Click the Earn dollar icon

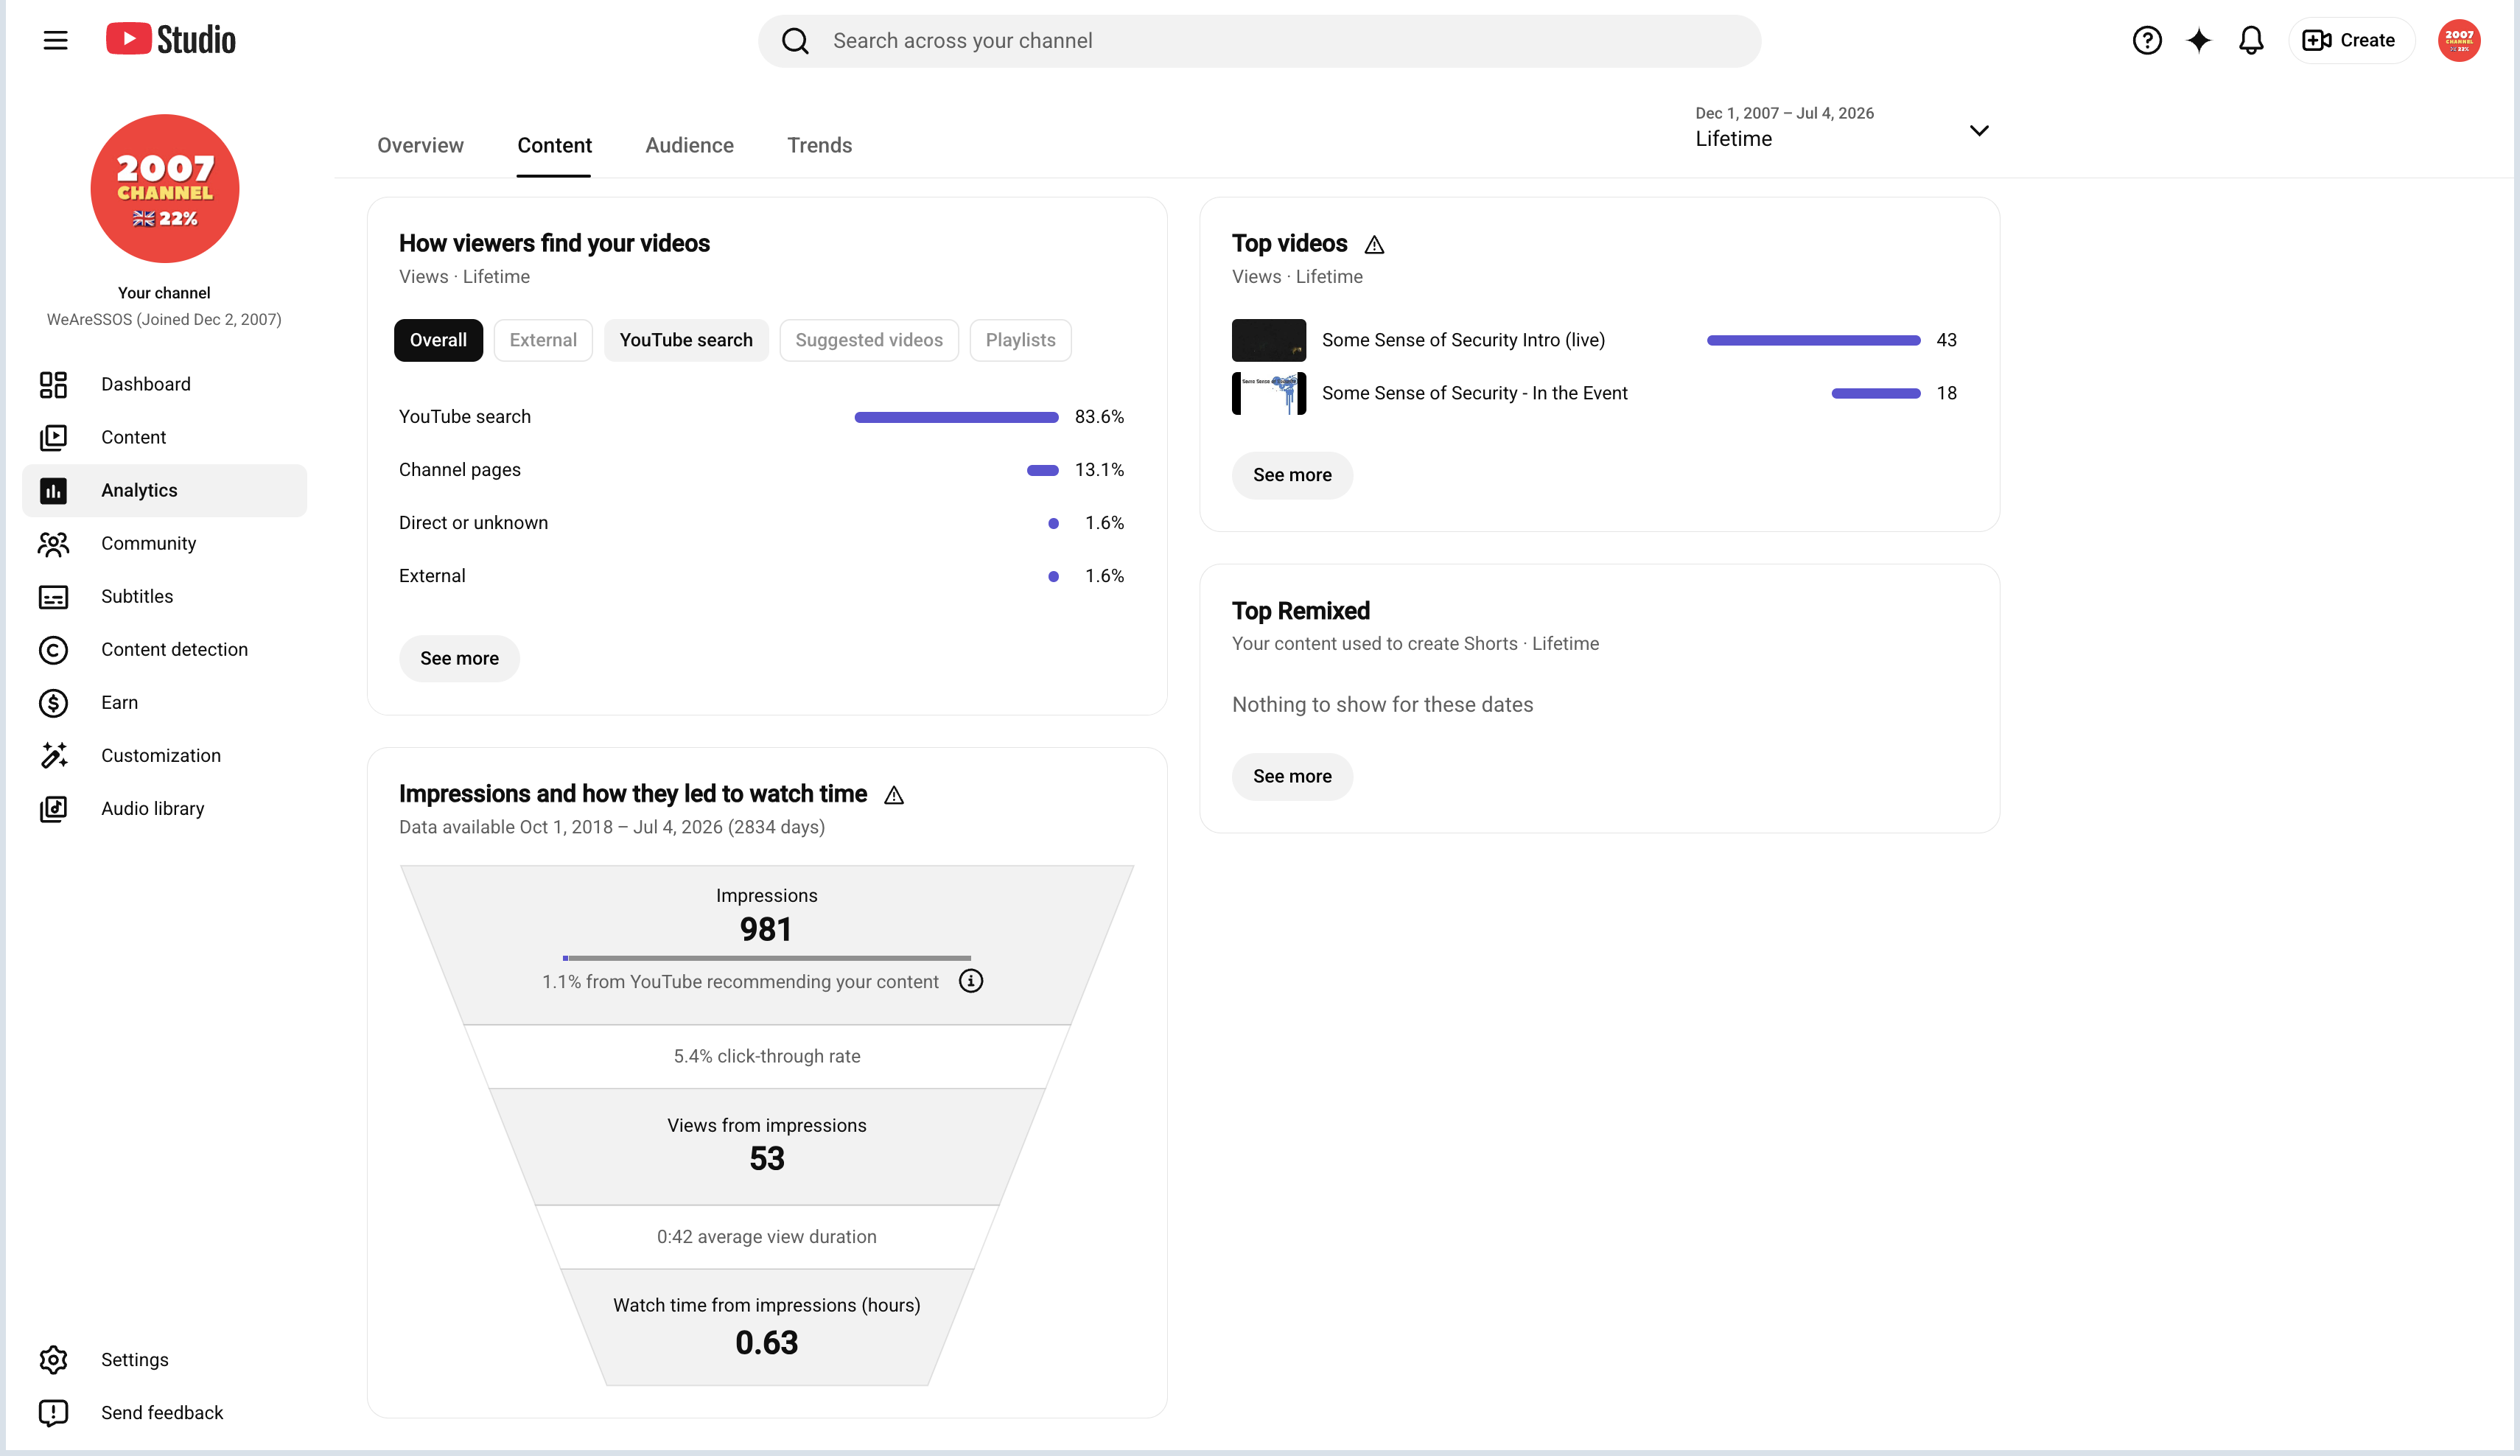coord(53,702)
